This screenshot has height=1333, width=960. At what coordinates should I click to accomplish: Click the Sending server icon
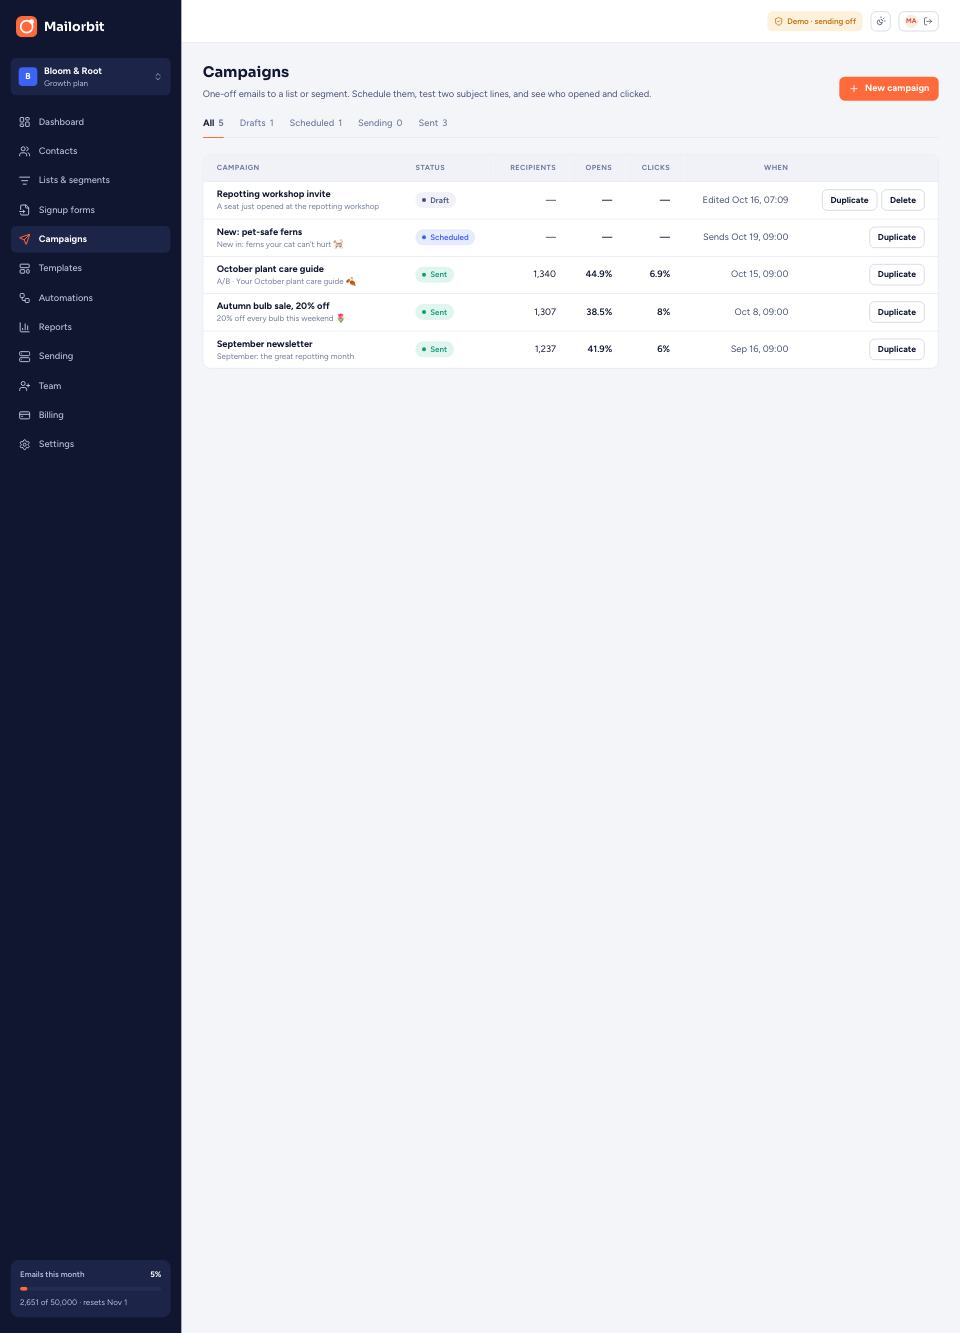25,356
